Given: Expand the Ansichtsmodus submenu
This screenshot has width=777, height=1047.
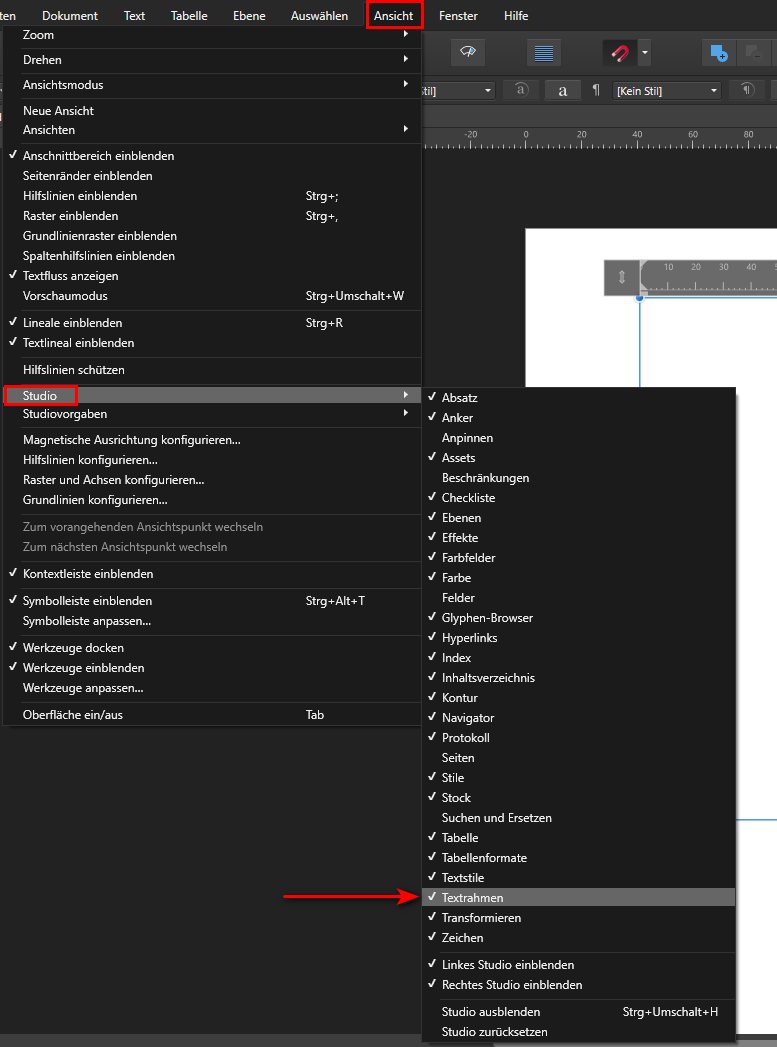Looking at the screenshot, I should point(212,85).
